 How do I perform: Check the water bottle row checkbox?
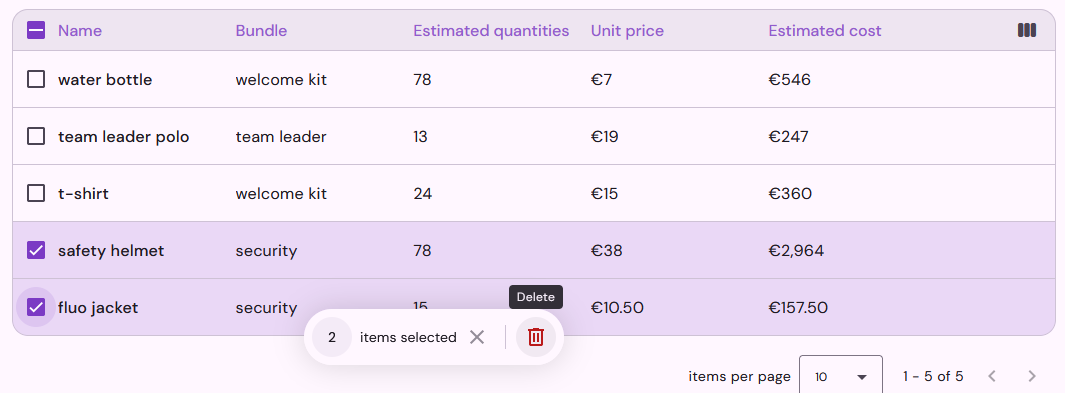(x=36, y=79)
